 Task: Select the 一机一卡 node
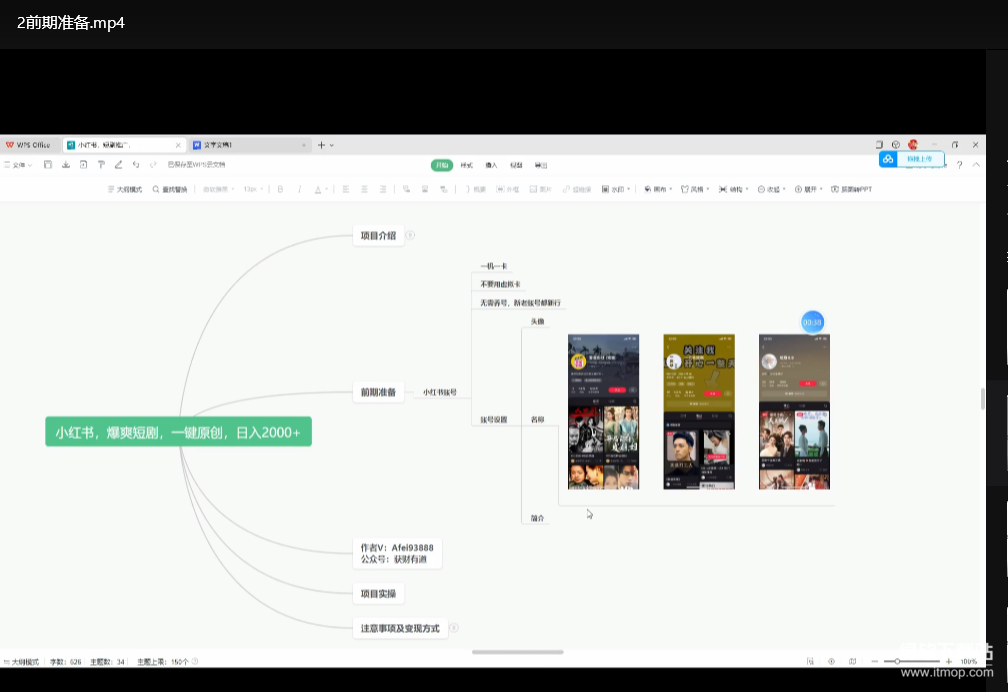coord(494,266)
